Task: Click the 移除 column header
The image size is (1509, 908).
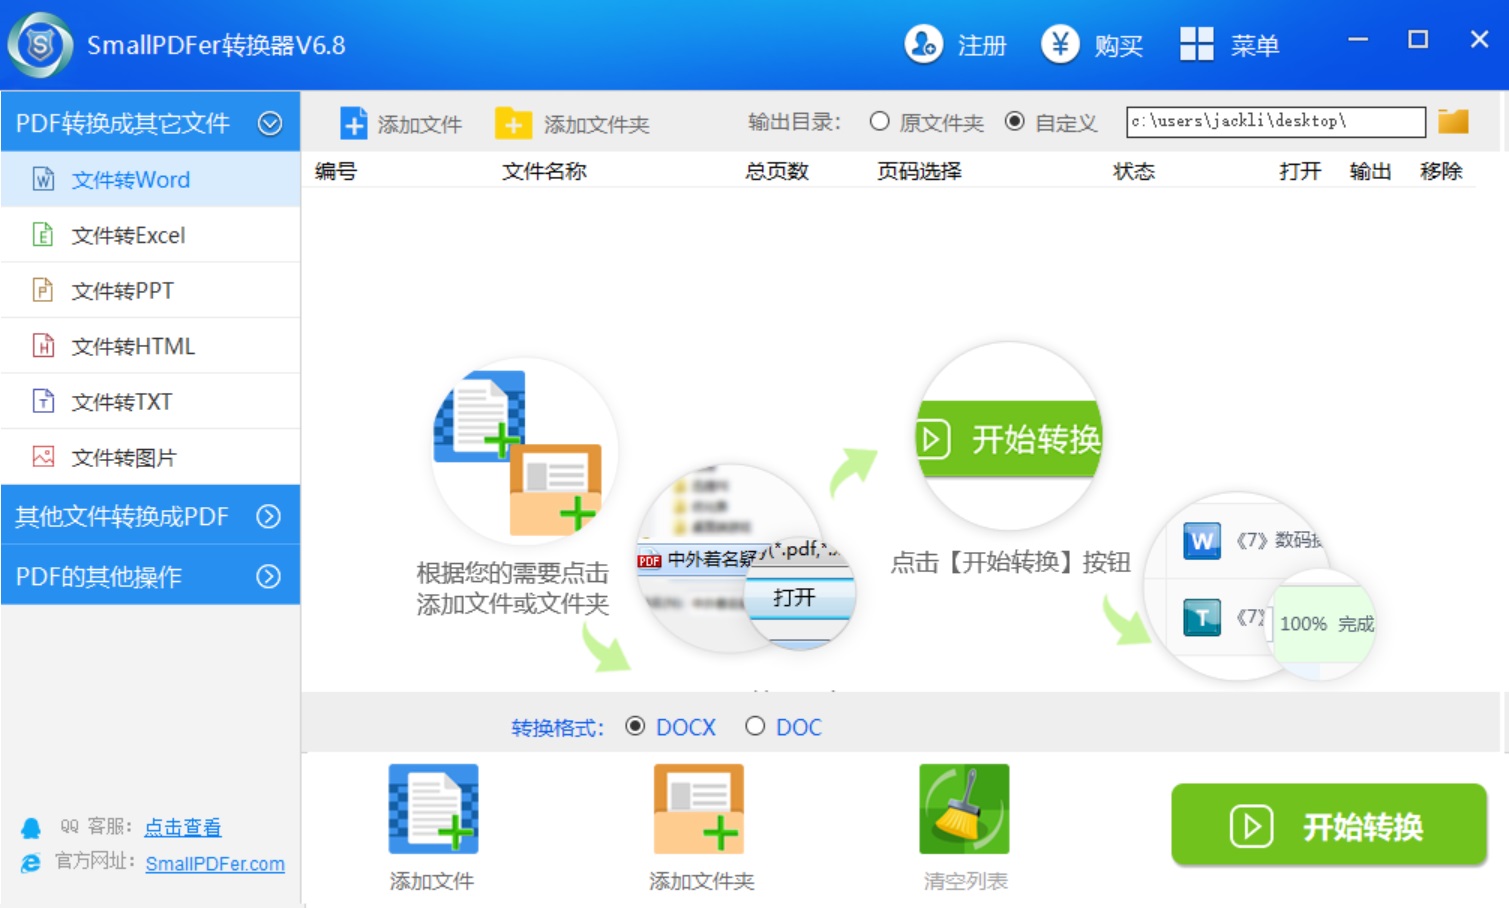Action: point(1441,171)
